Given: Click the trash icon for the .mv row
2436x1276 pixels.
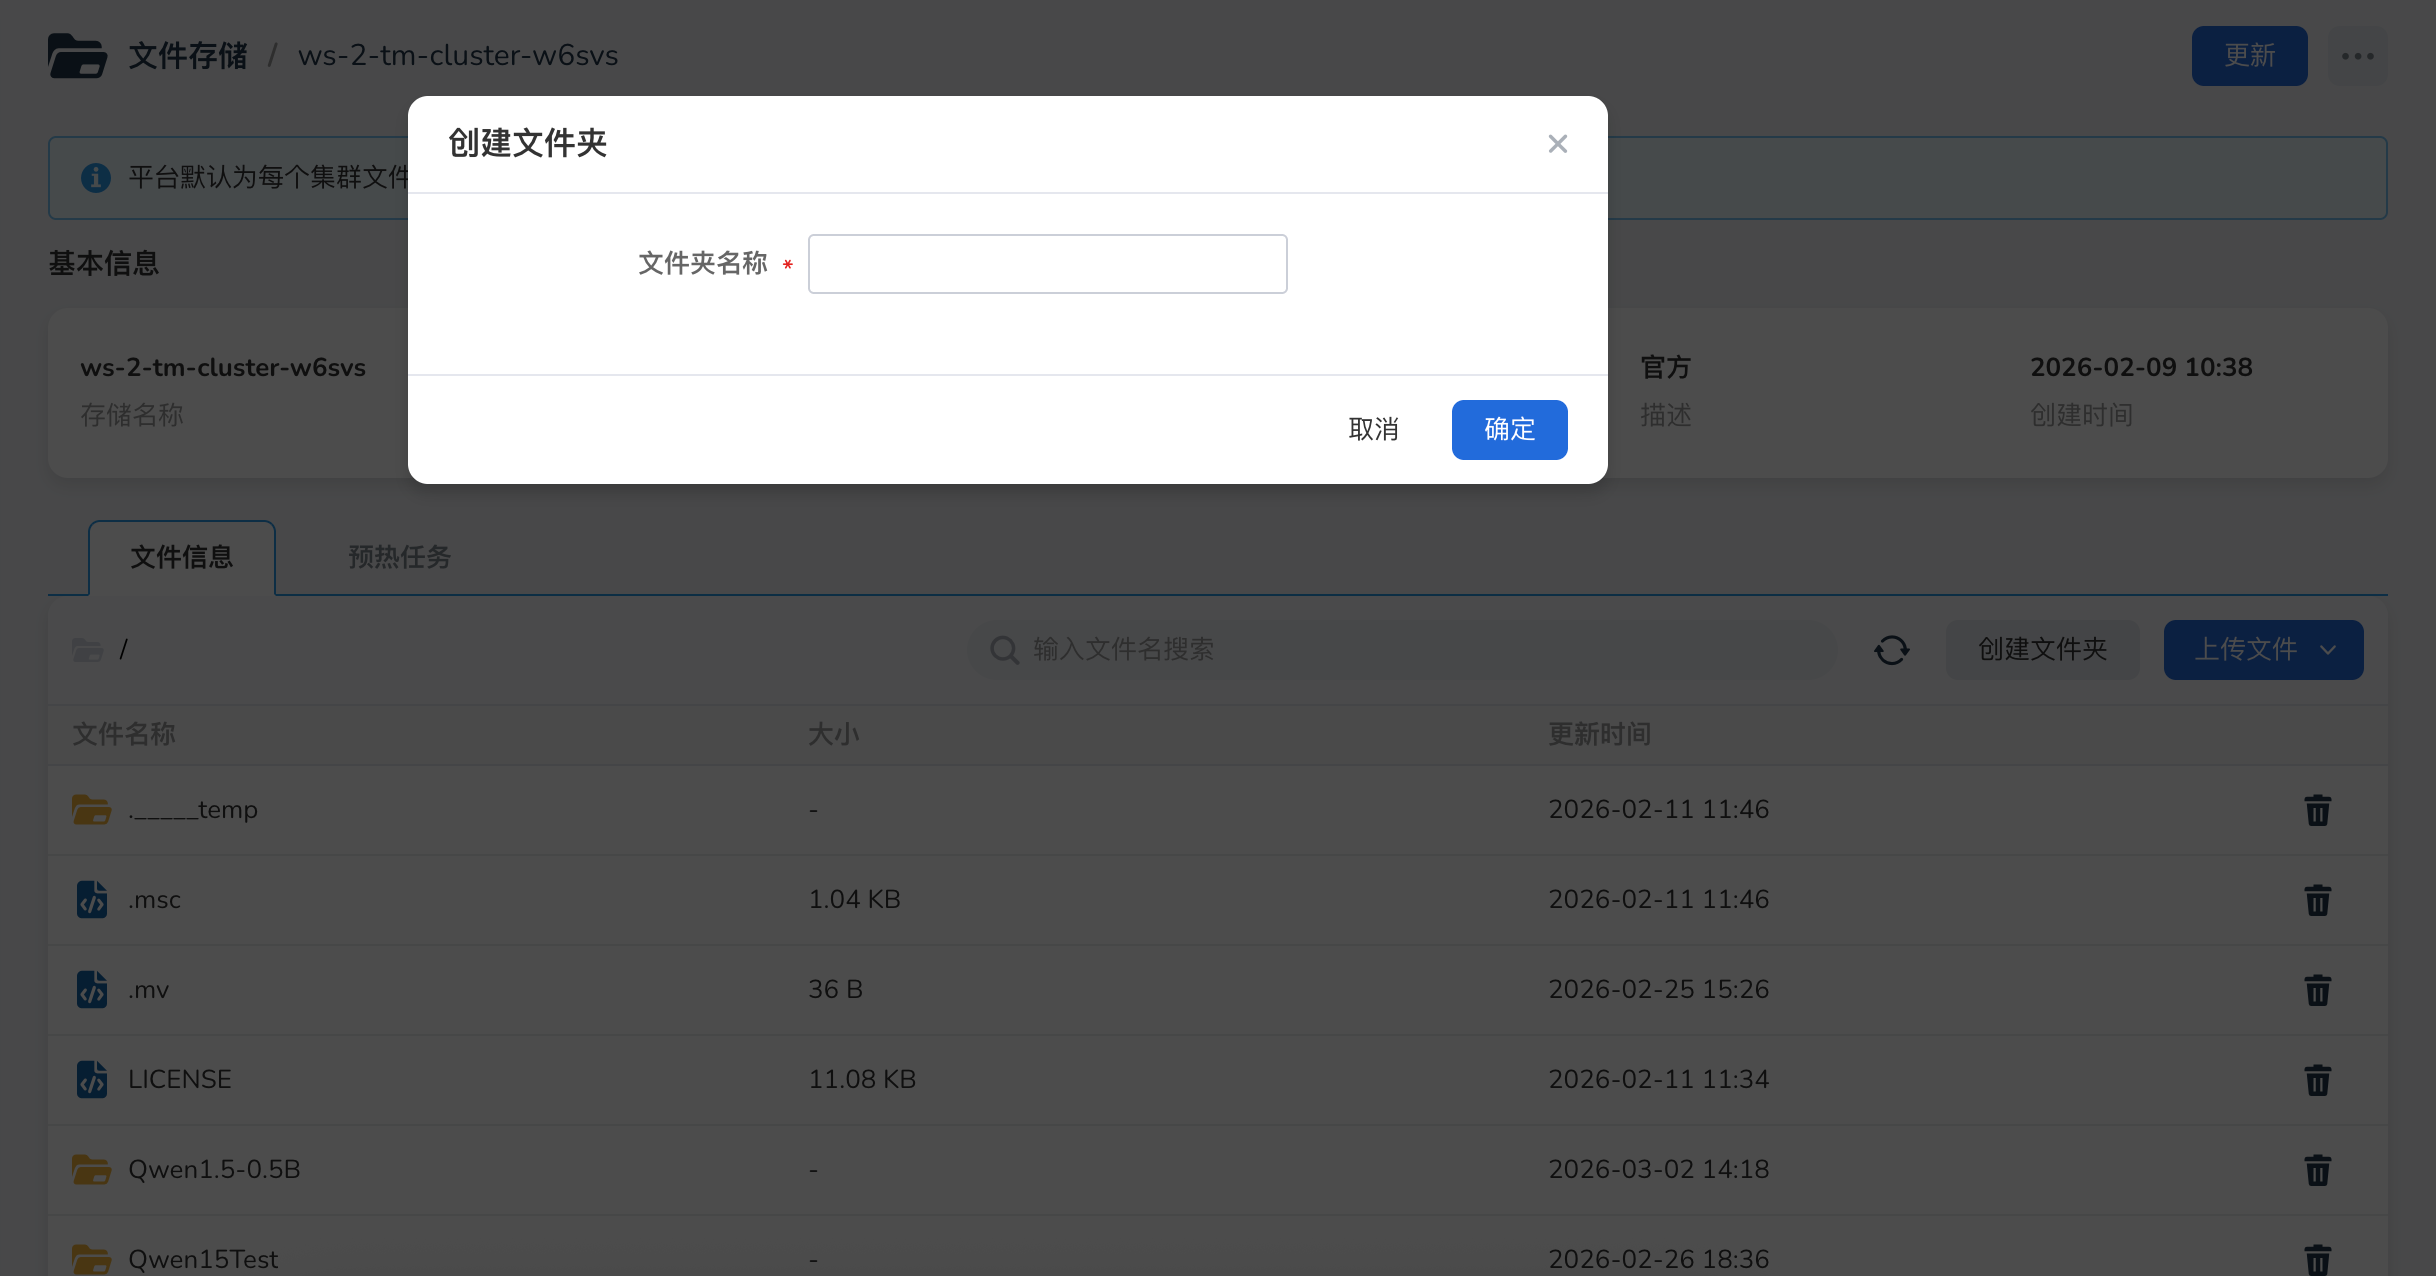Looking at the screenshot, I should [x=2317, y=990].
